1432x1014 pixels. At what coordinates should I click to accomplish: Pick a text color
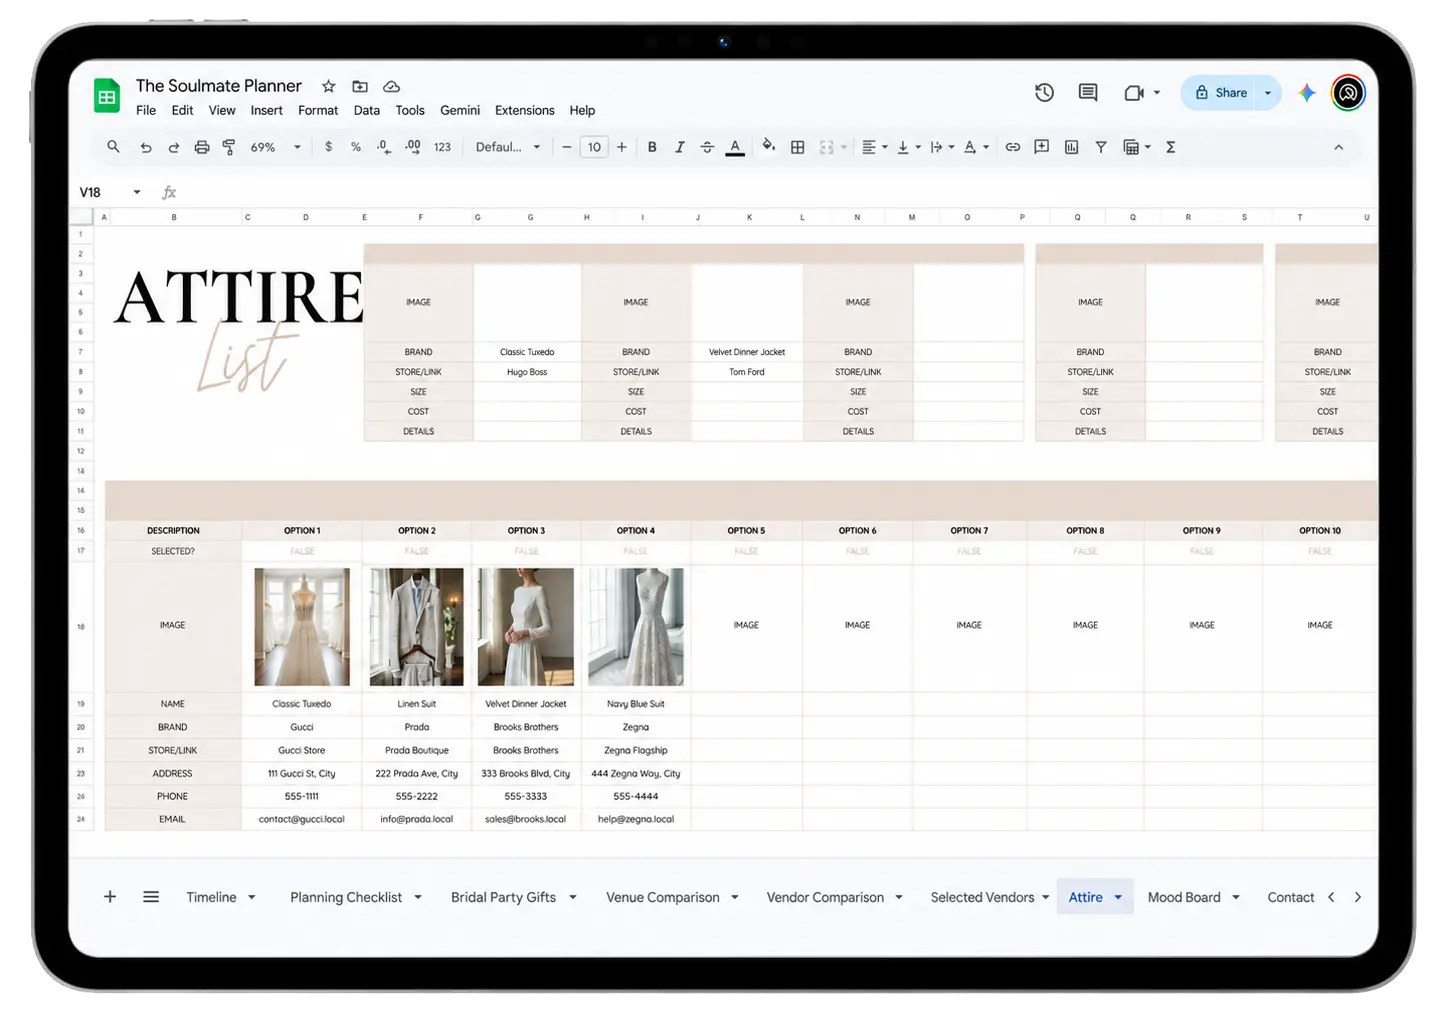(x=735, y=147)
